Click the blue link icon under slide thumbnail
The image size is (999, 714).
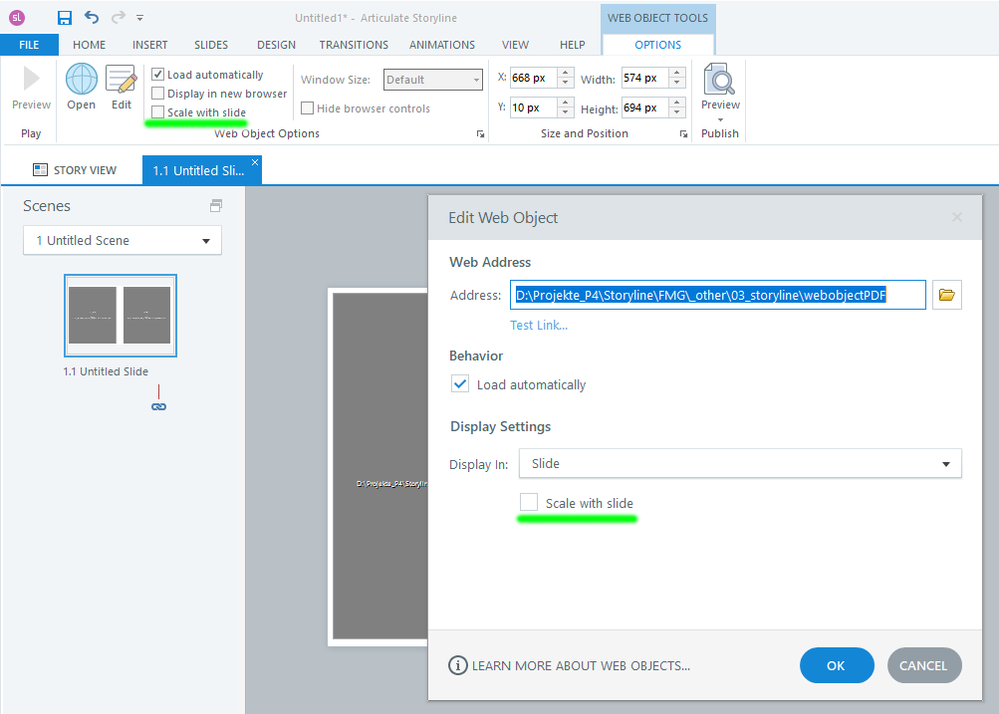(x=158, y=406)
